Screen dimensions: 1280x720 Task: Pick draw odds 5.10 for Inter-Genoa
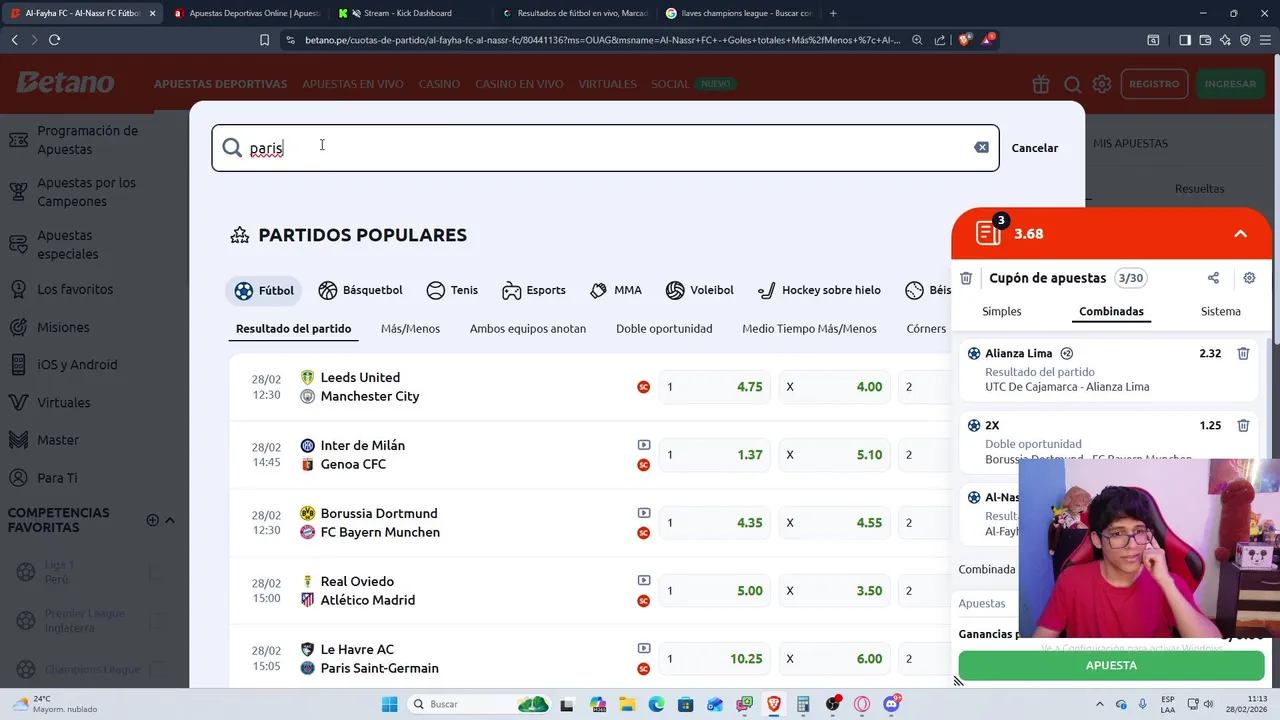point(834,455)
